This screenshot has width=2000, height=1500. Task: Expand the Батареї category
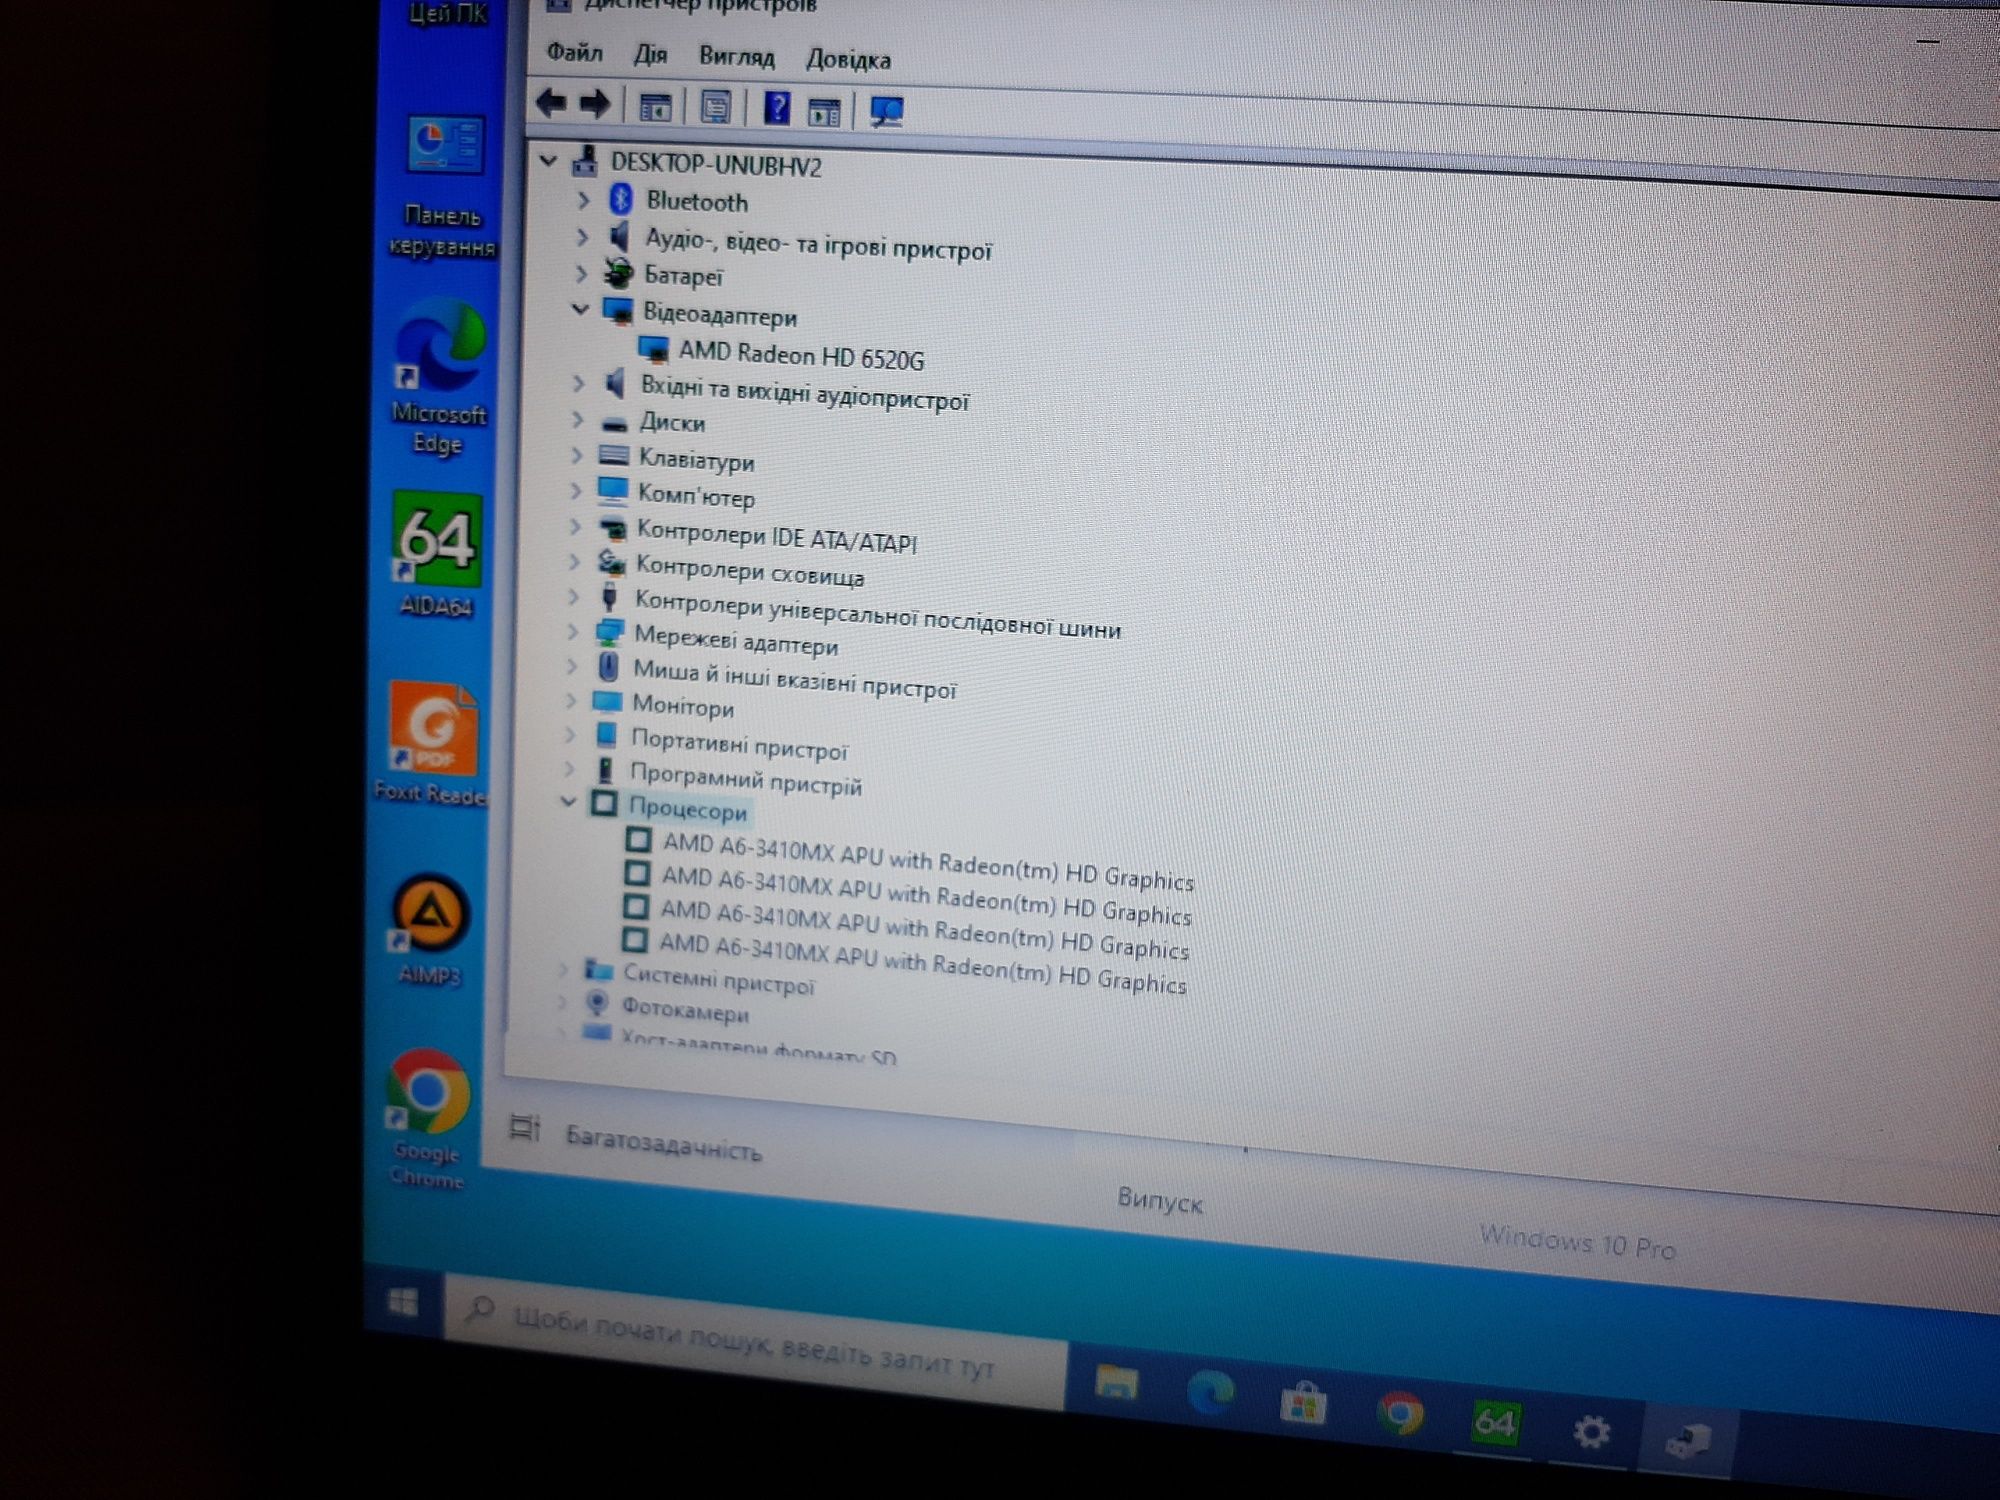click(581, 273)
